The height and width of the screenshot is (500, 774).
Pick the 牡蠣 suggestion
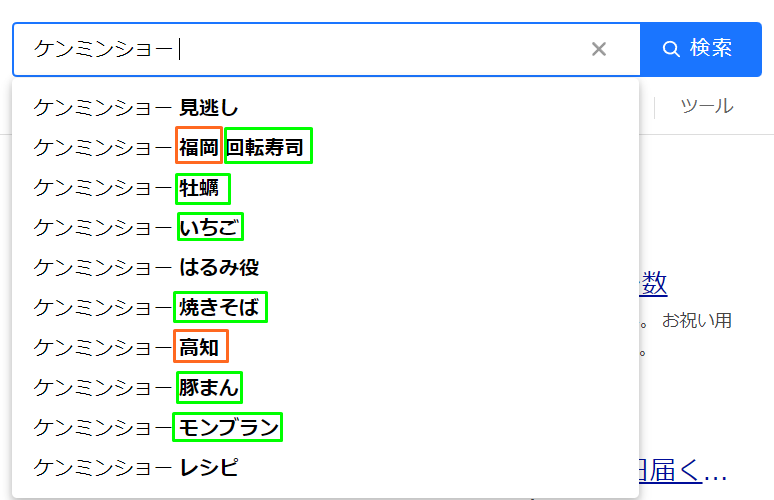point(202,188)
